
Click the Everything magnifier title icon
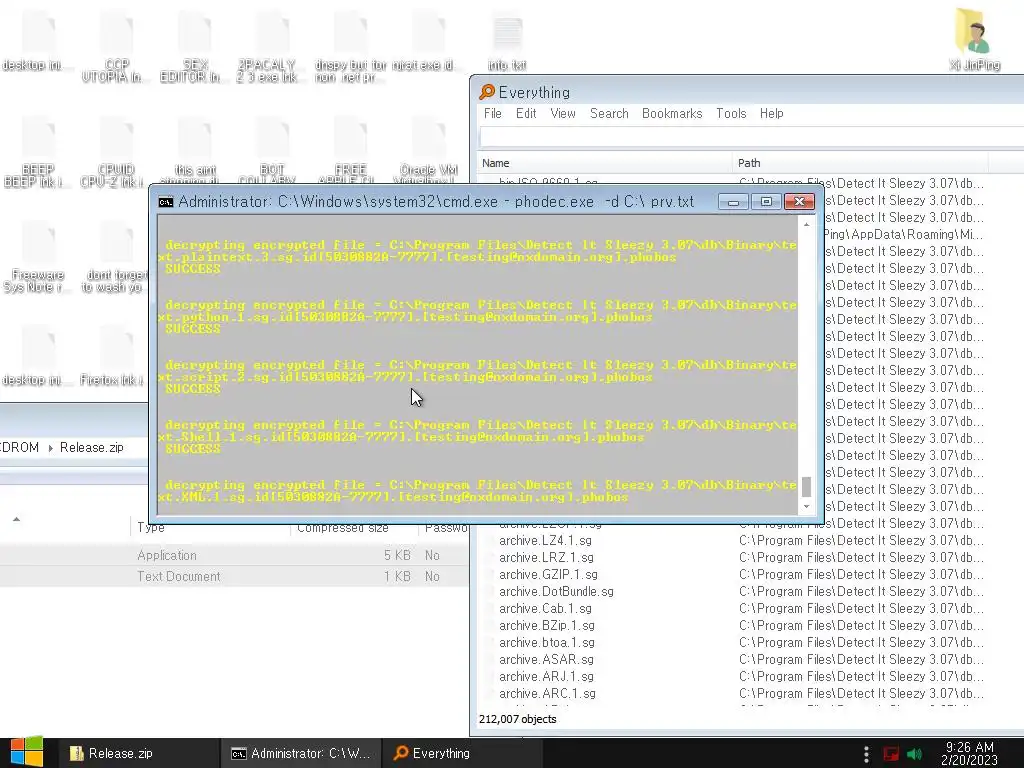487,92
